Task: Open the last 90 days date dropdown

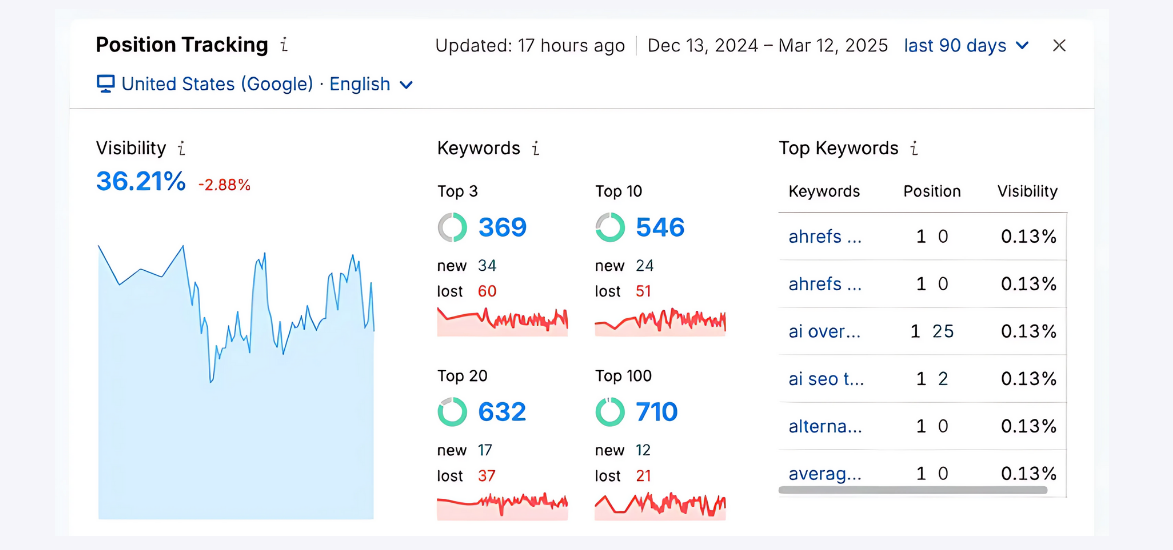Action: click(966, 46)
